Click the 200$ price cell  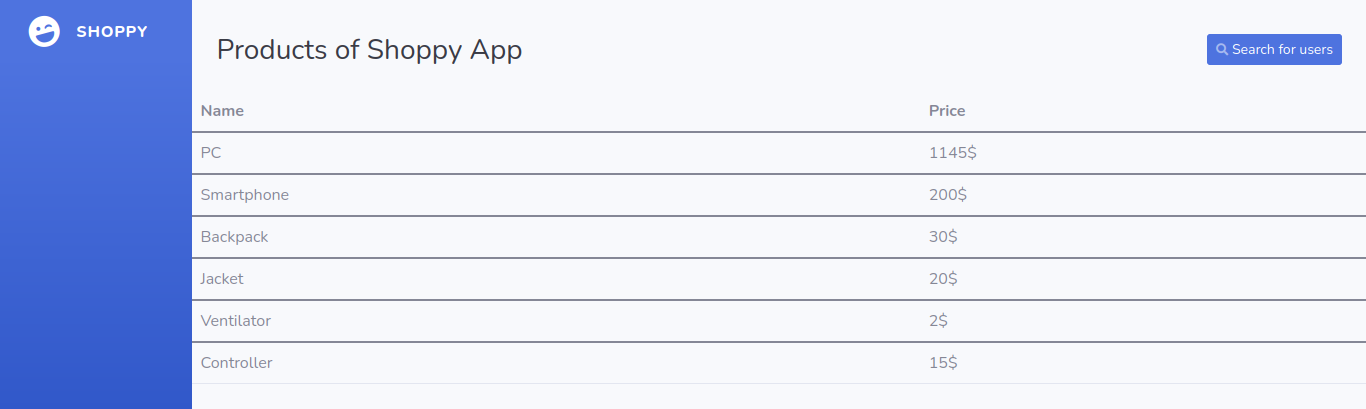click(948, 195)
